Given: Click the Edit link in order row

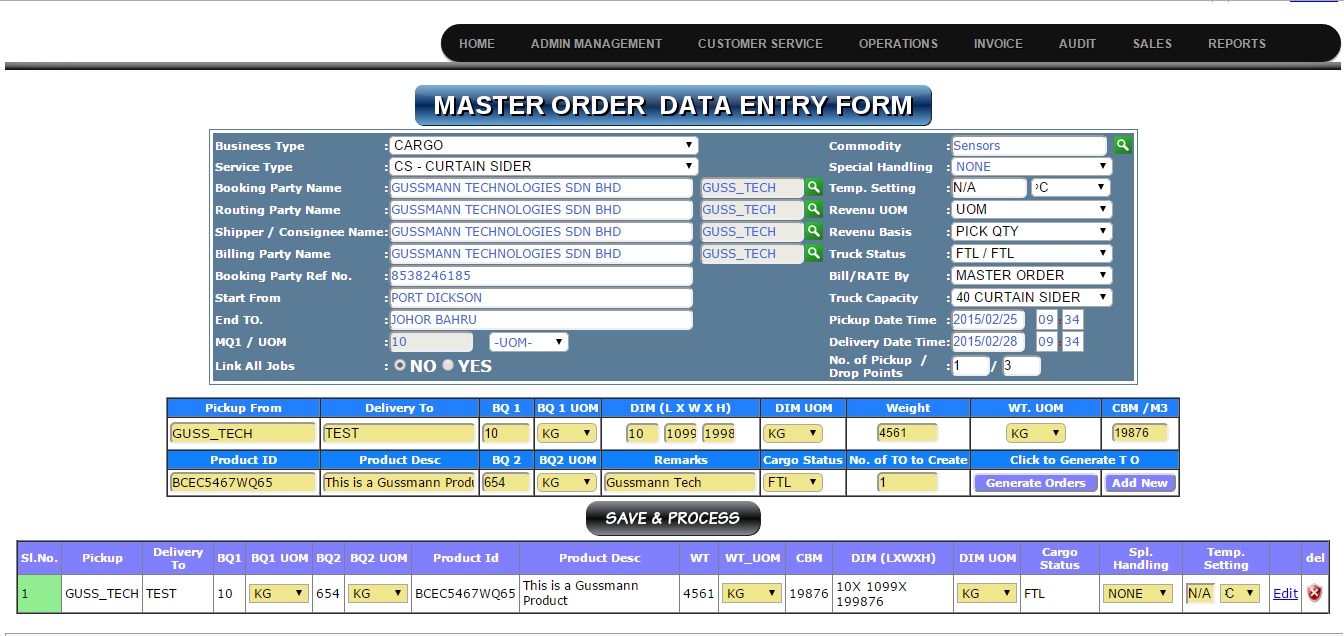Looking at the screenshot, I should point(1285,594).
